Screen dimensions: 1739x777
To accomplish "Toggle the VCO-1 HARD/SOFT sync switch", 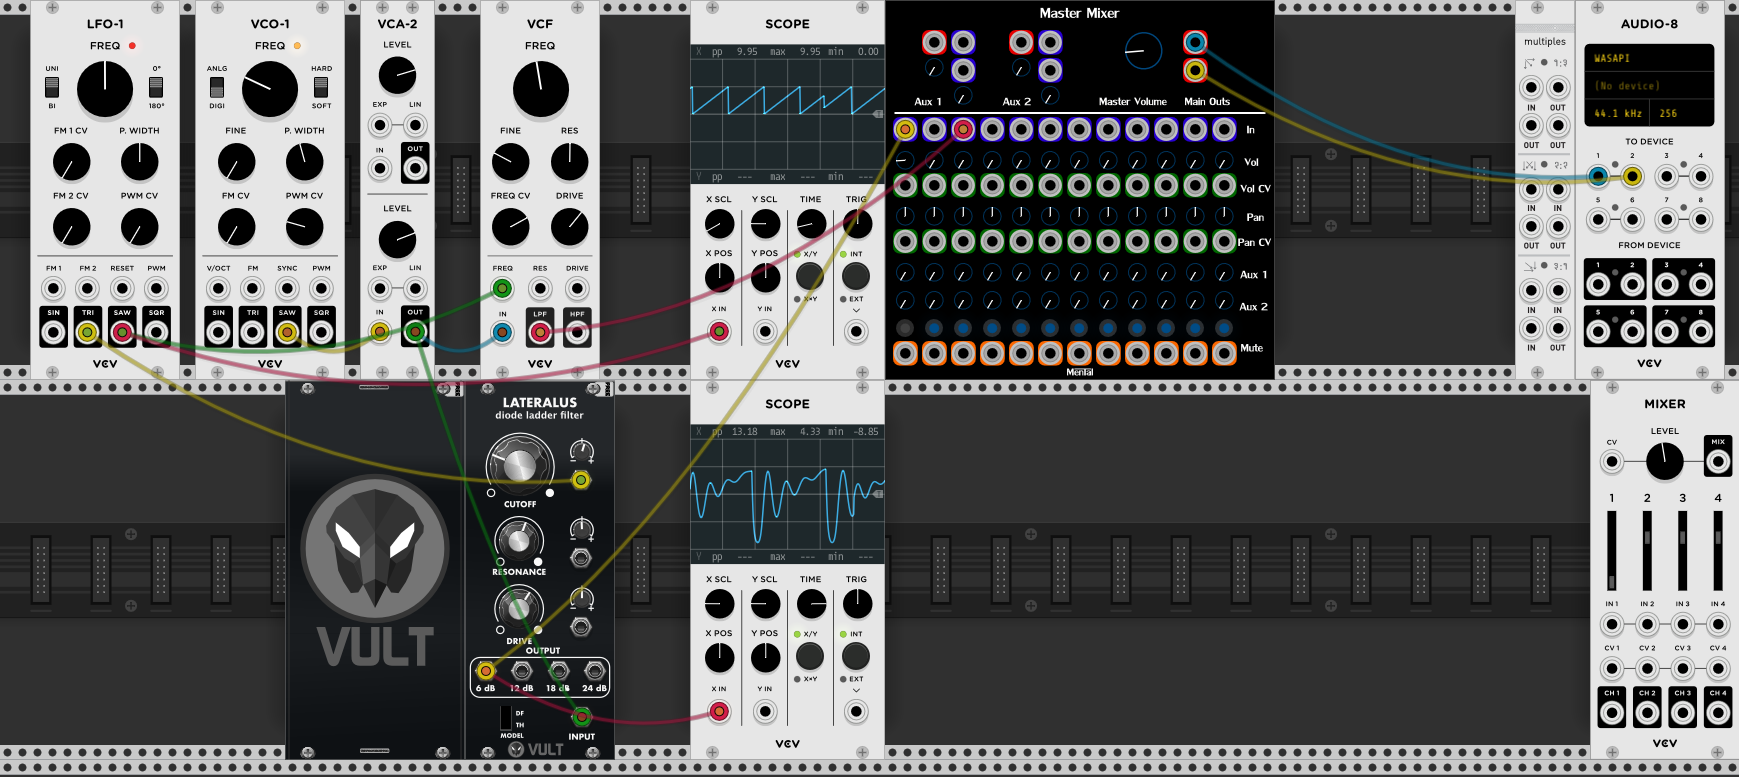I will [321, 87].
